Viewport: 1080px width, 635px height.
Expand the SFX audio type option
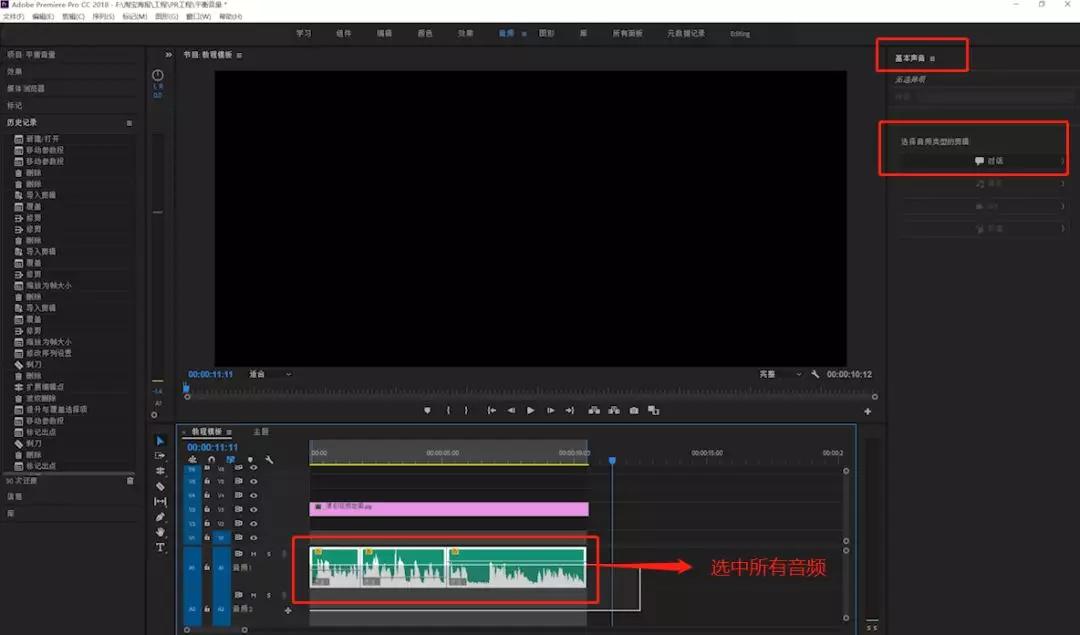(x=984, y=206)
